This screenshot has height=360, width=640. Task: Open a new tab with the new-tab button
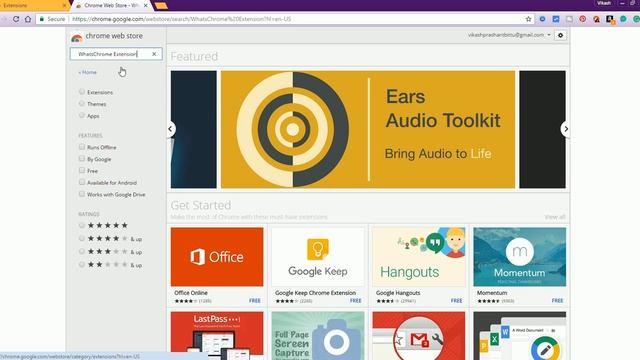(161, 6)
